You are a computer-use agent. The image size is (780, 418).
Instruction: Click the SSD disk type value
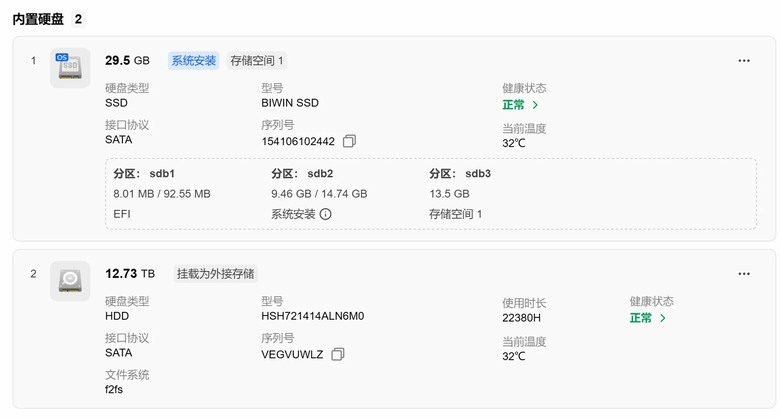[x=116, y=103]
